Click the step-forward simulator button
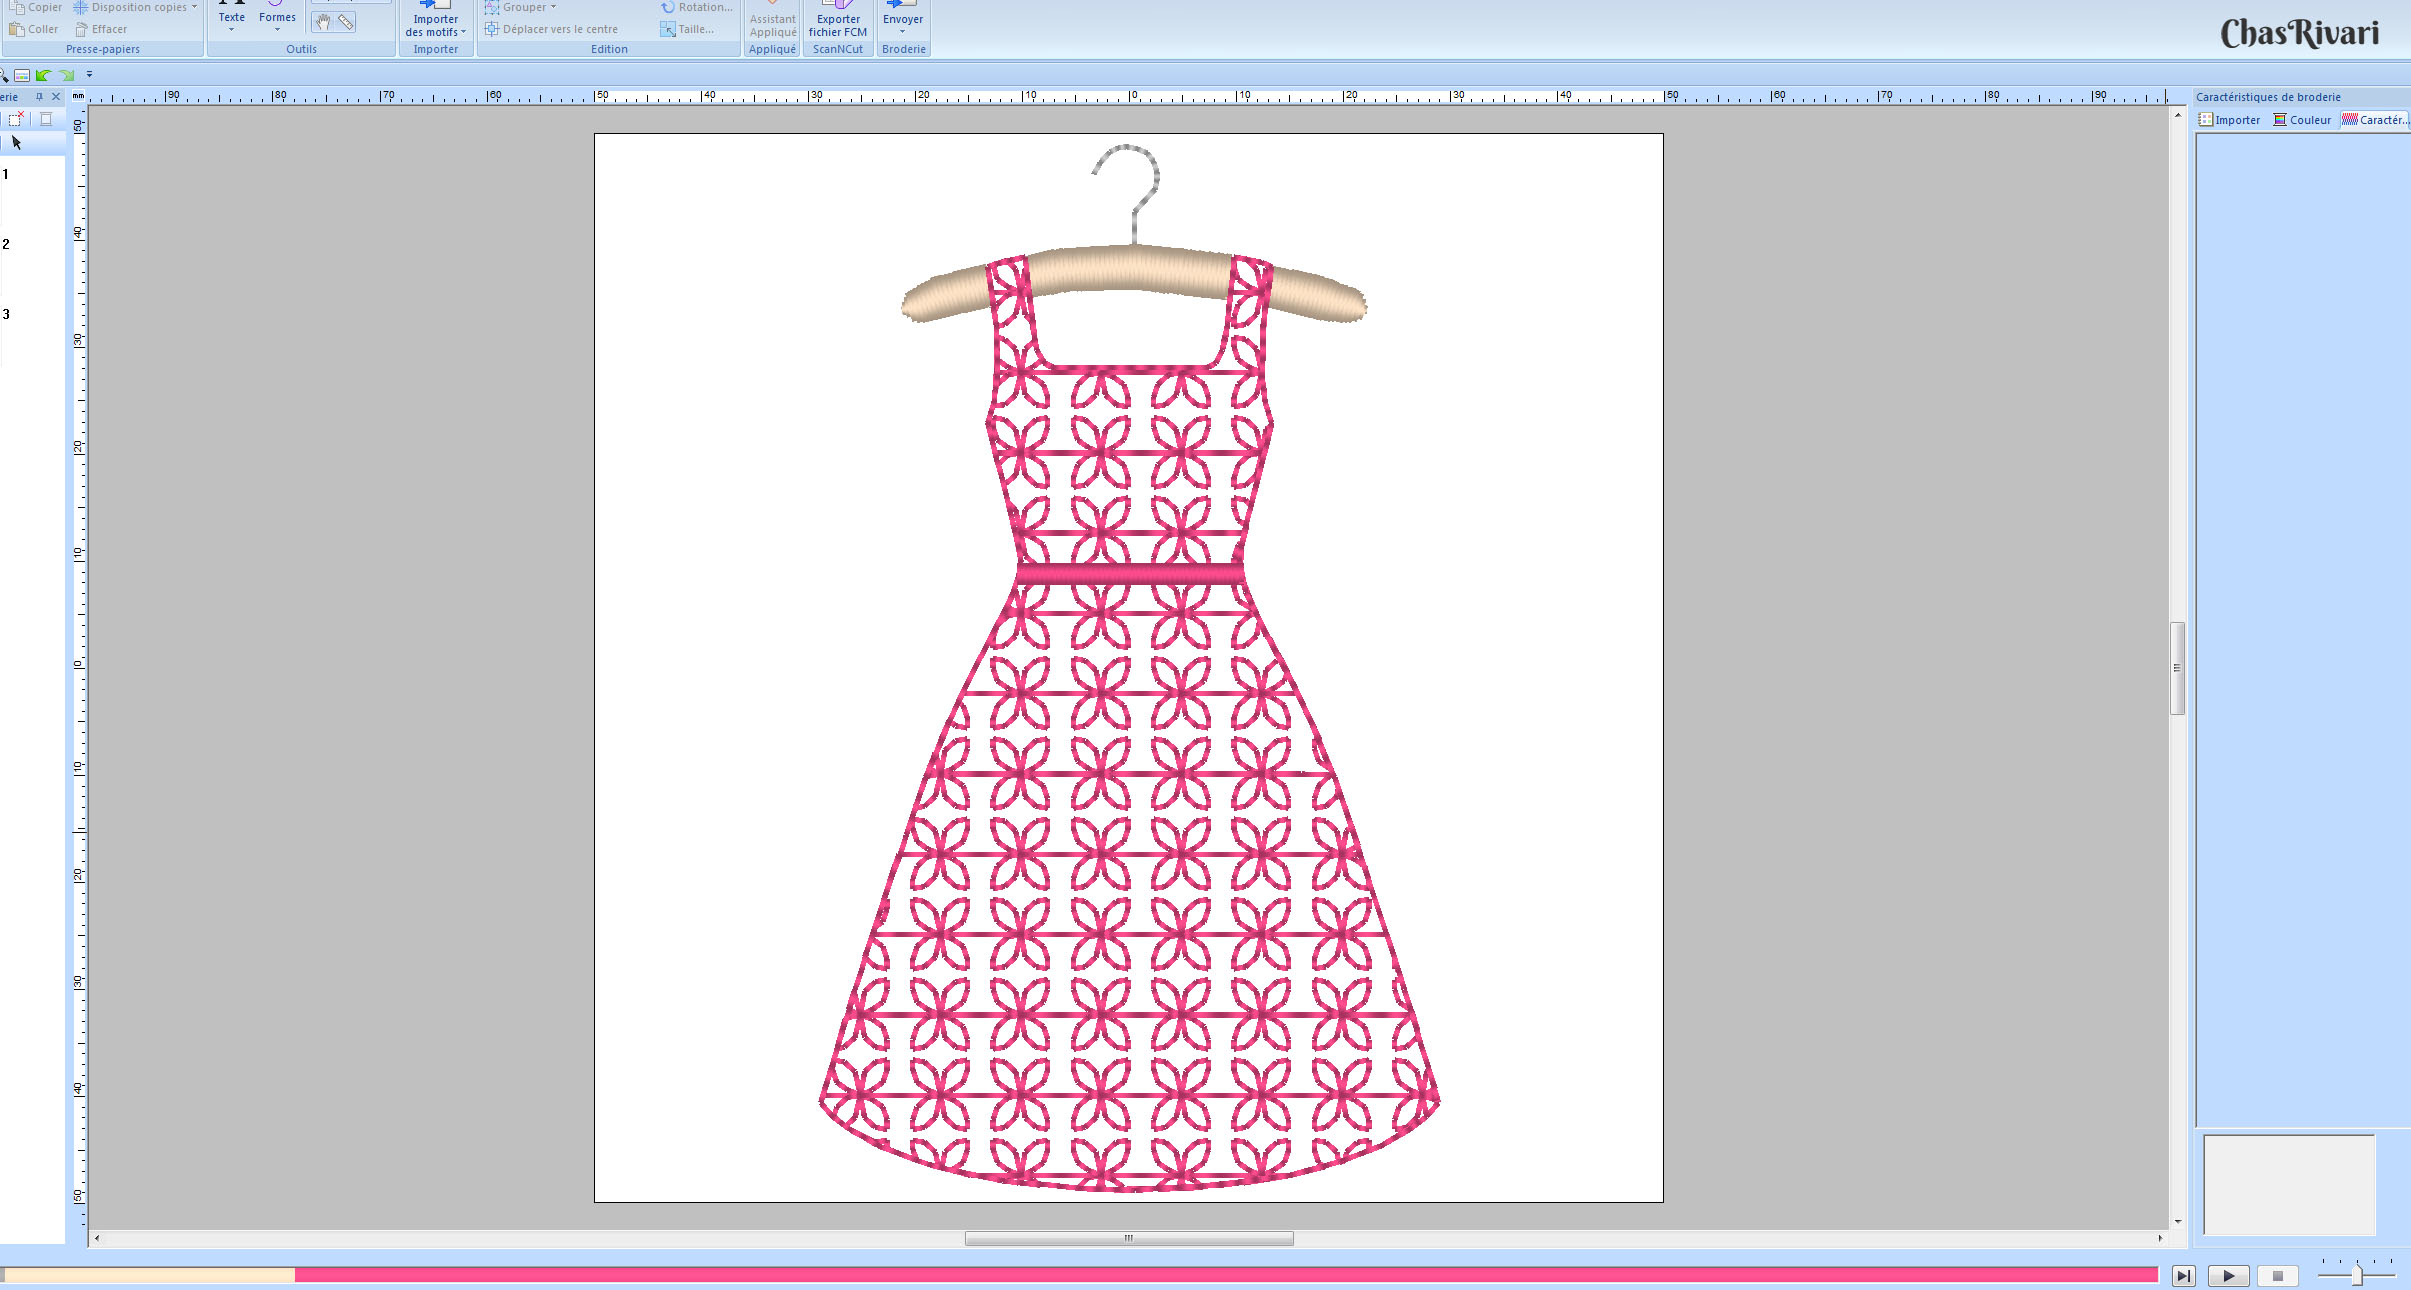 pos(2184,1276)
